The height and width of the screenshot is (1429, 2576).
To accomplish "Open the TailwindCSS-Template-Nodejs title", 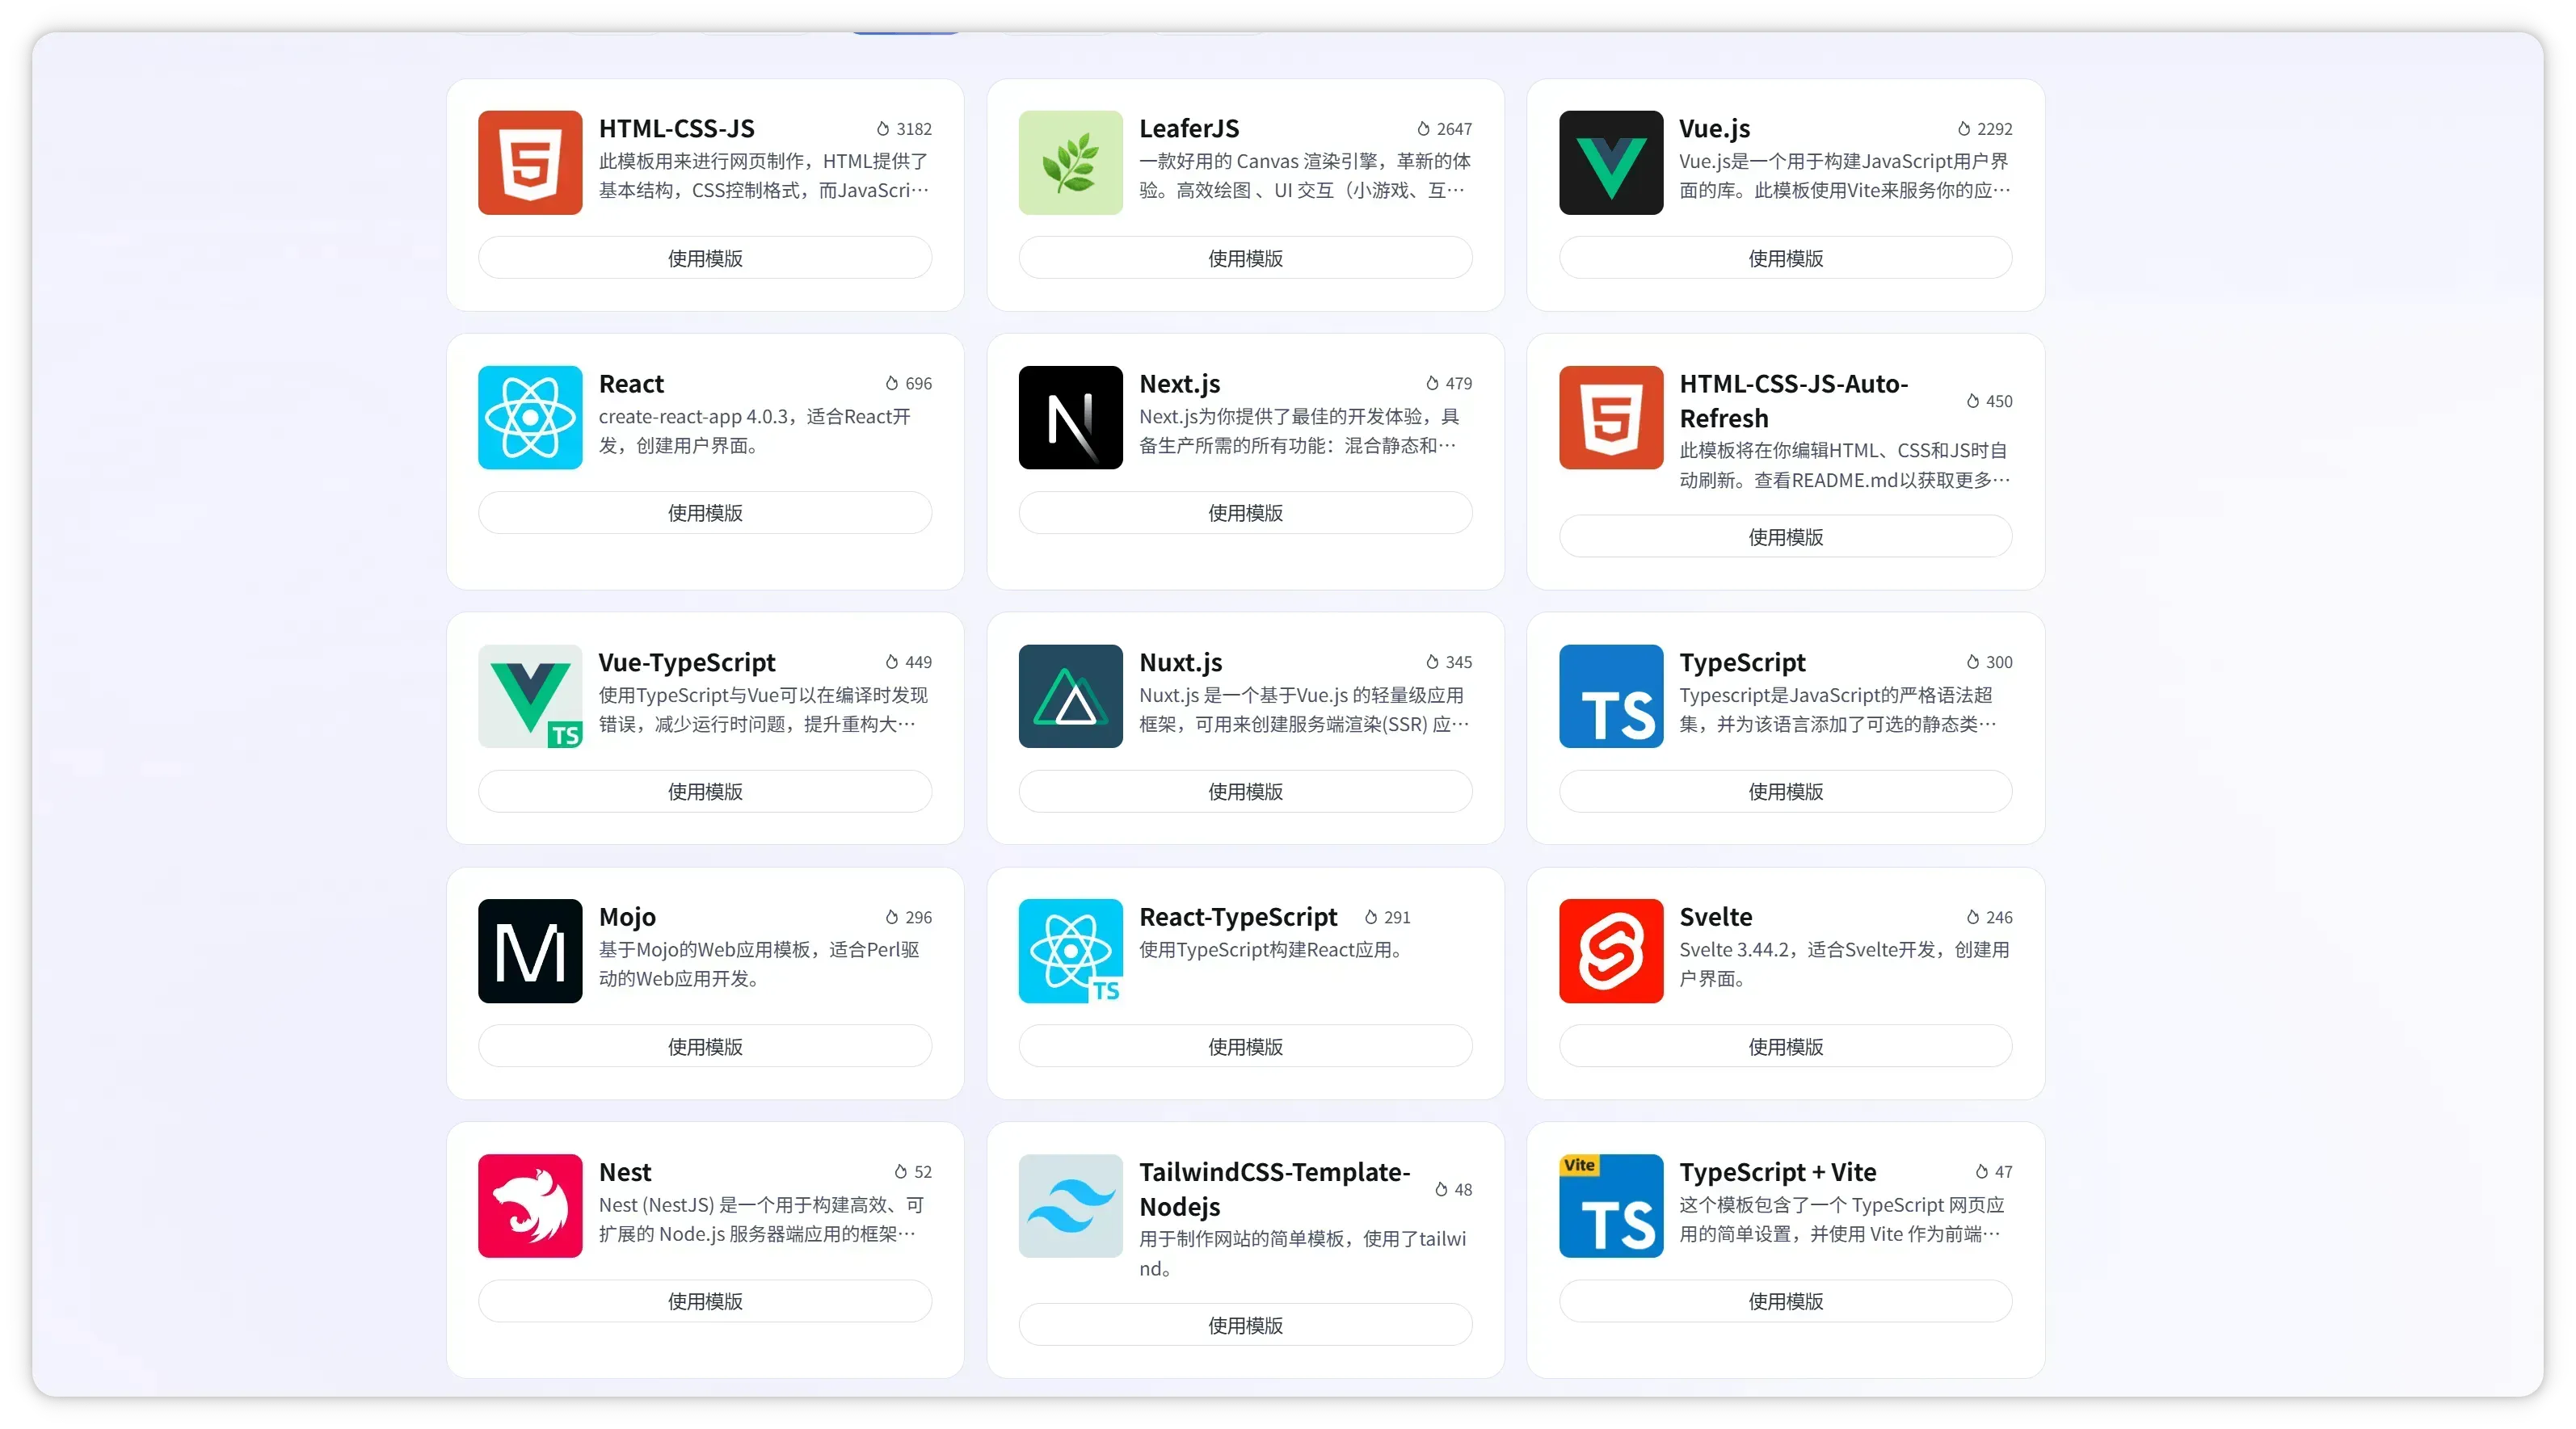I will pos(1274,1189).
